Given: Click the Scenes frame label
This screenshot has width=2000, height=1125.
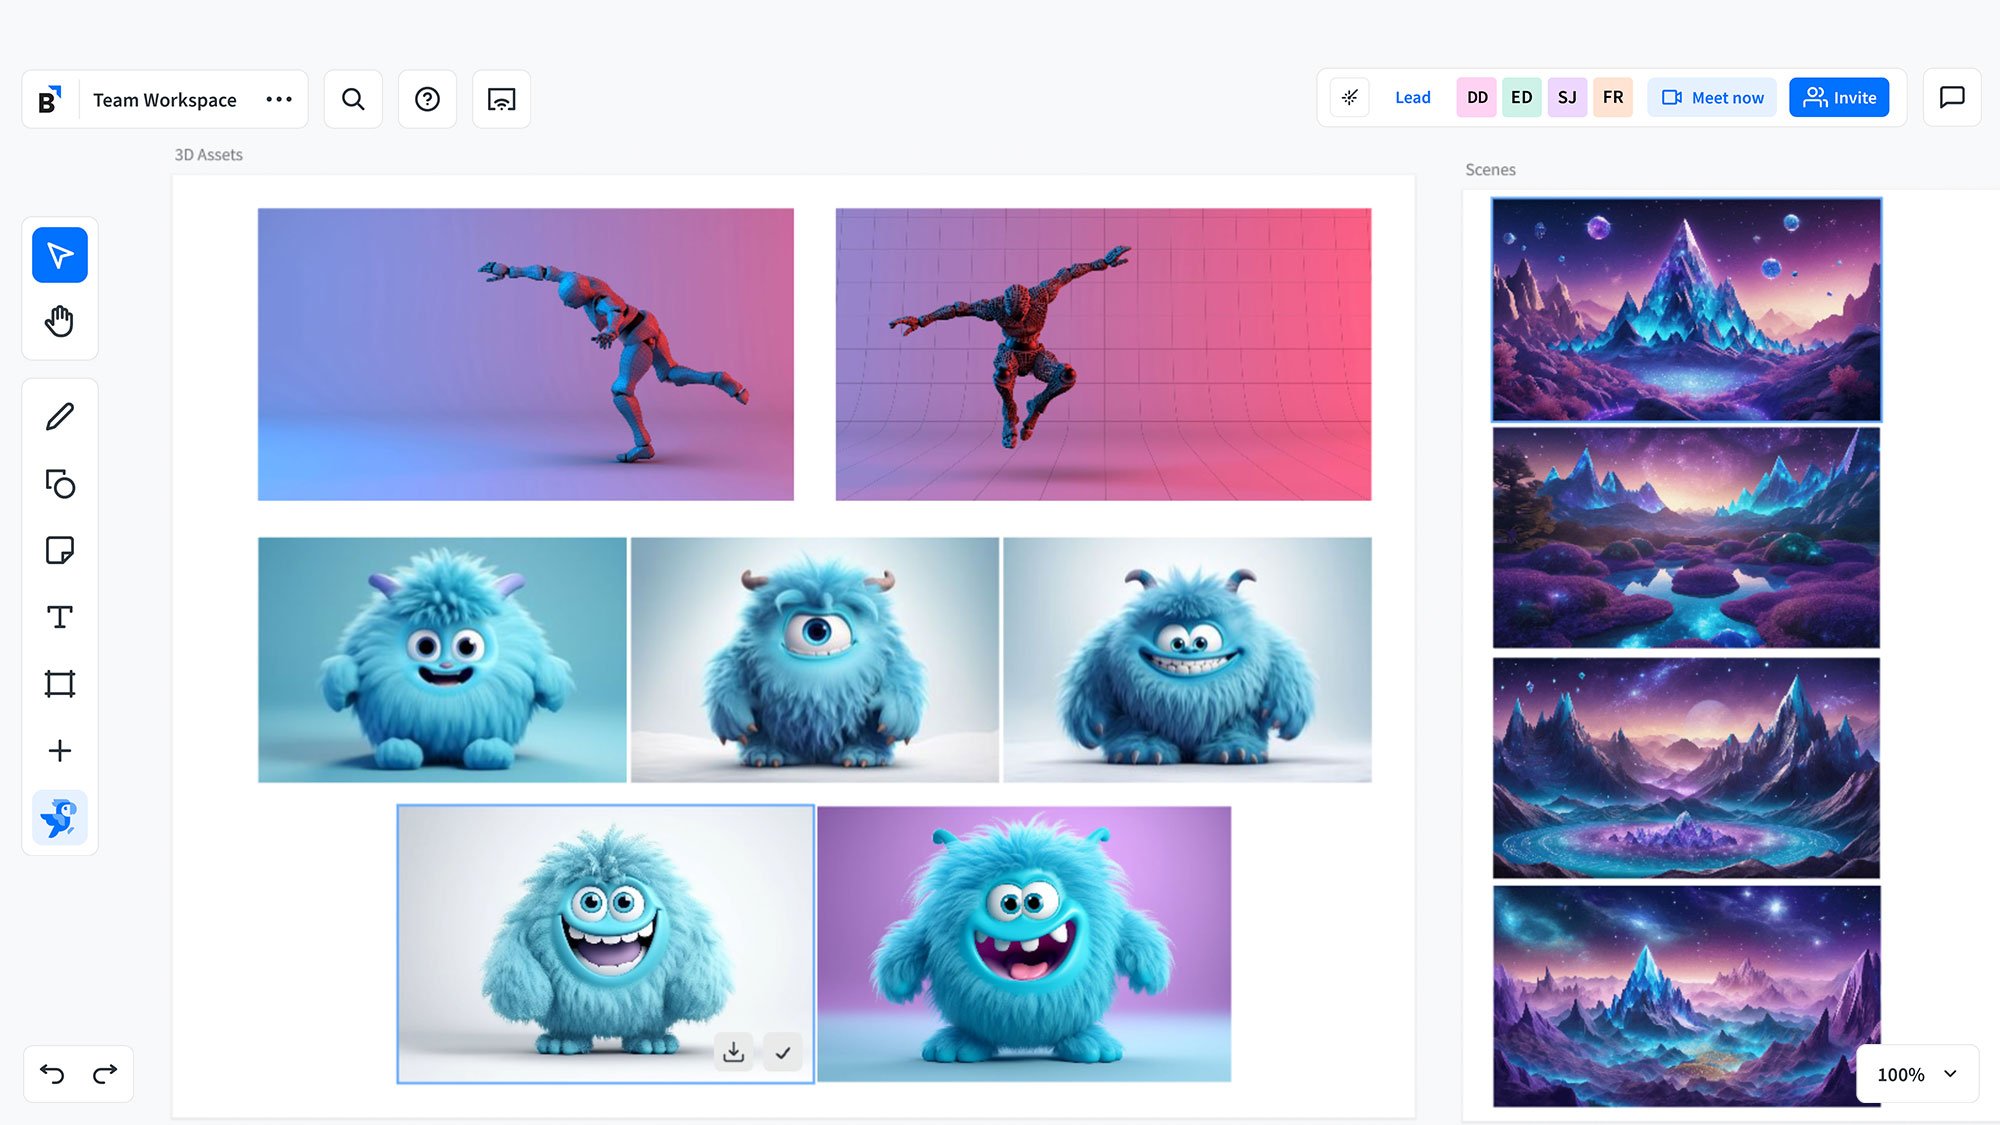Looking at the screenshot, I should point(1490,170).
